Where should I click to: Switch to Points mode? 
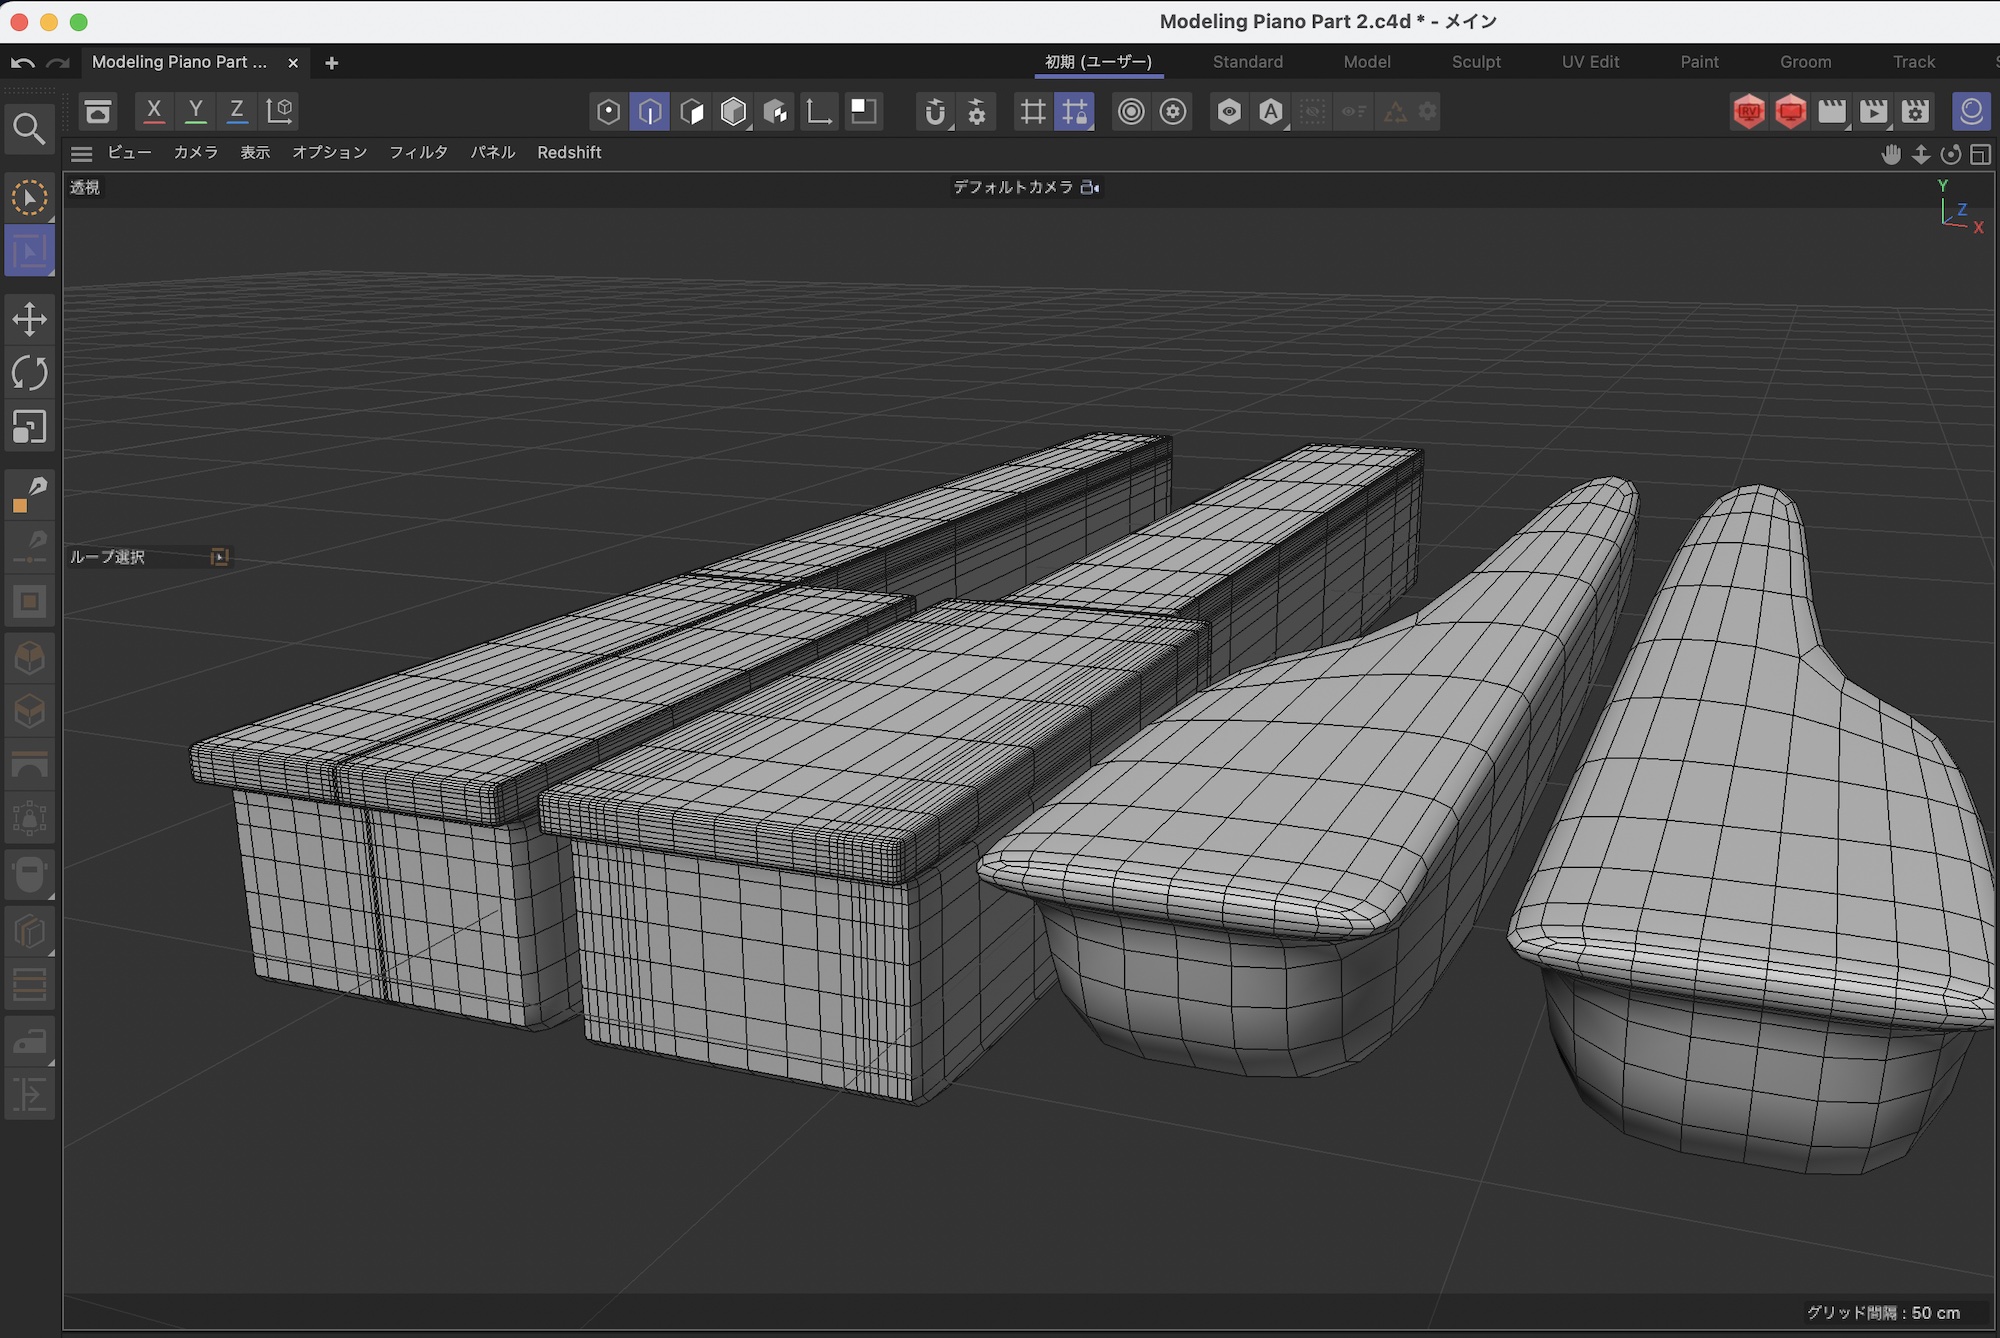[x=608, y=112]
